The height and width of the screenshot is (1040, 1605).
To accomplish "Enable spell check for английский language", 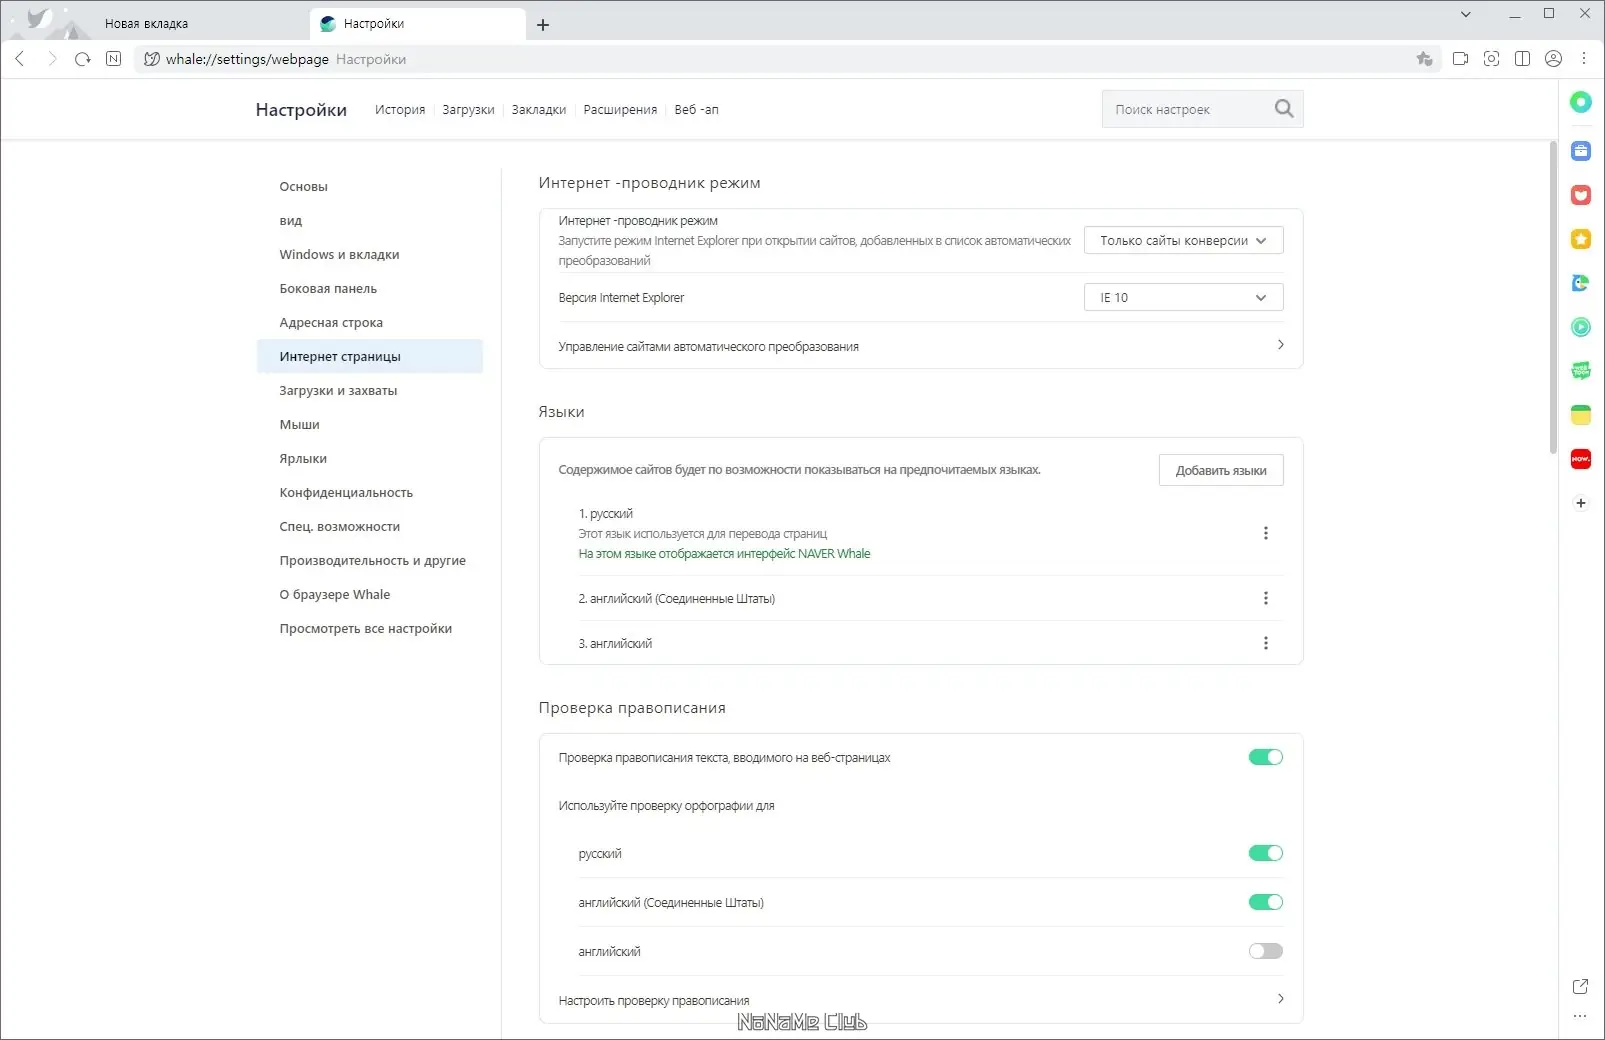I will tap(1265, 951).
